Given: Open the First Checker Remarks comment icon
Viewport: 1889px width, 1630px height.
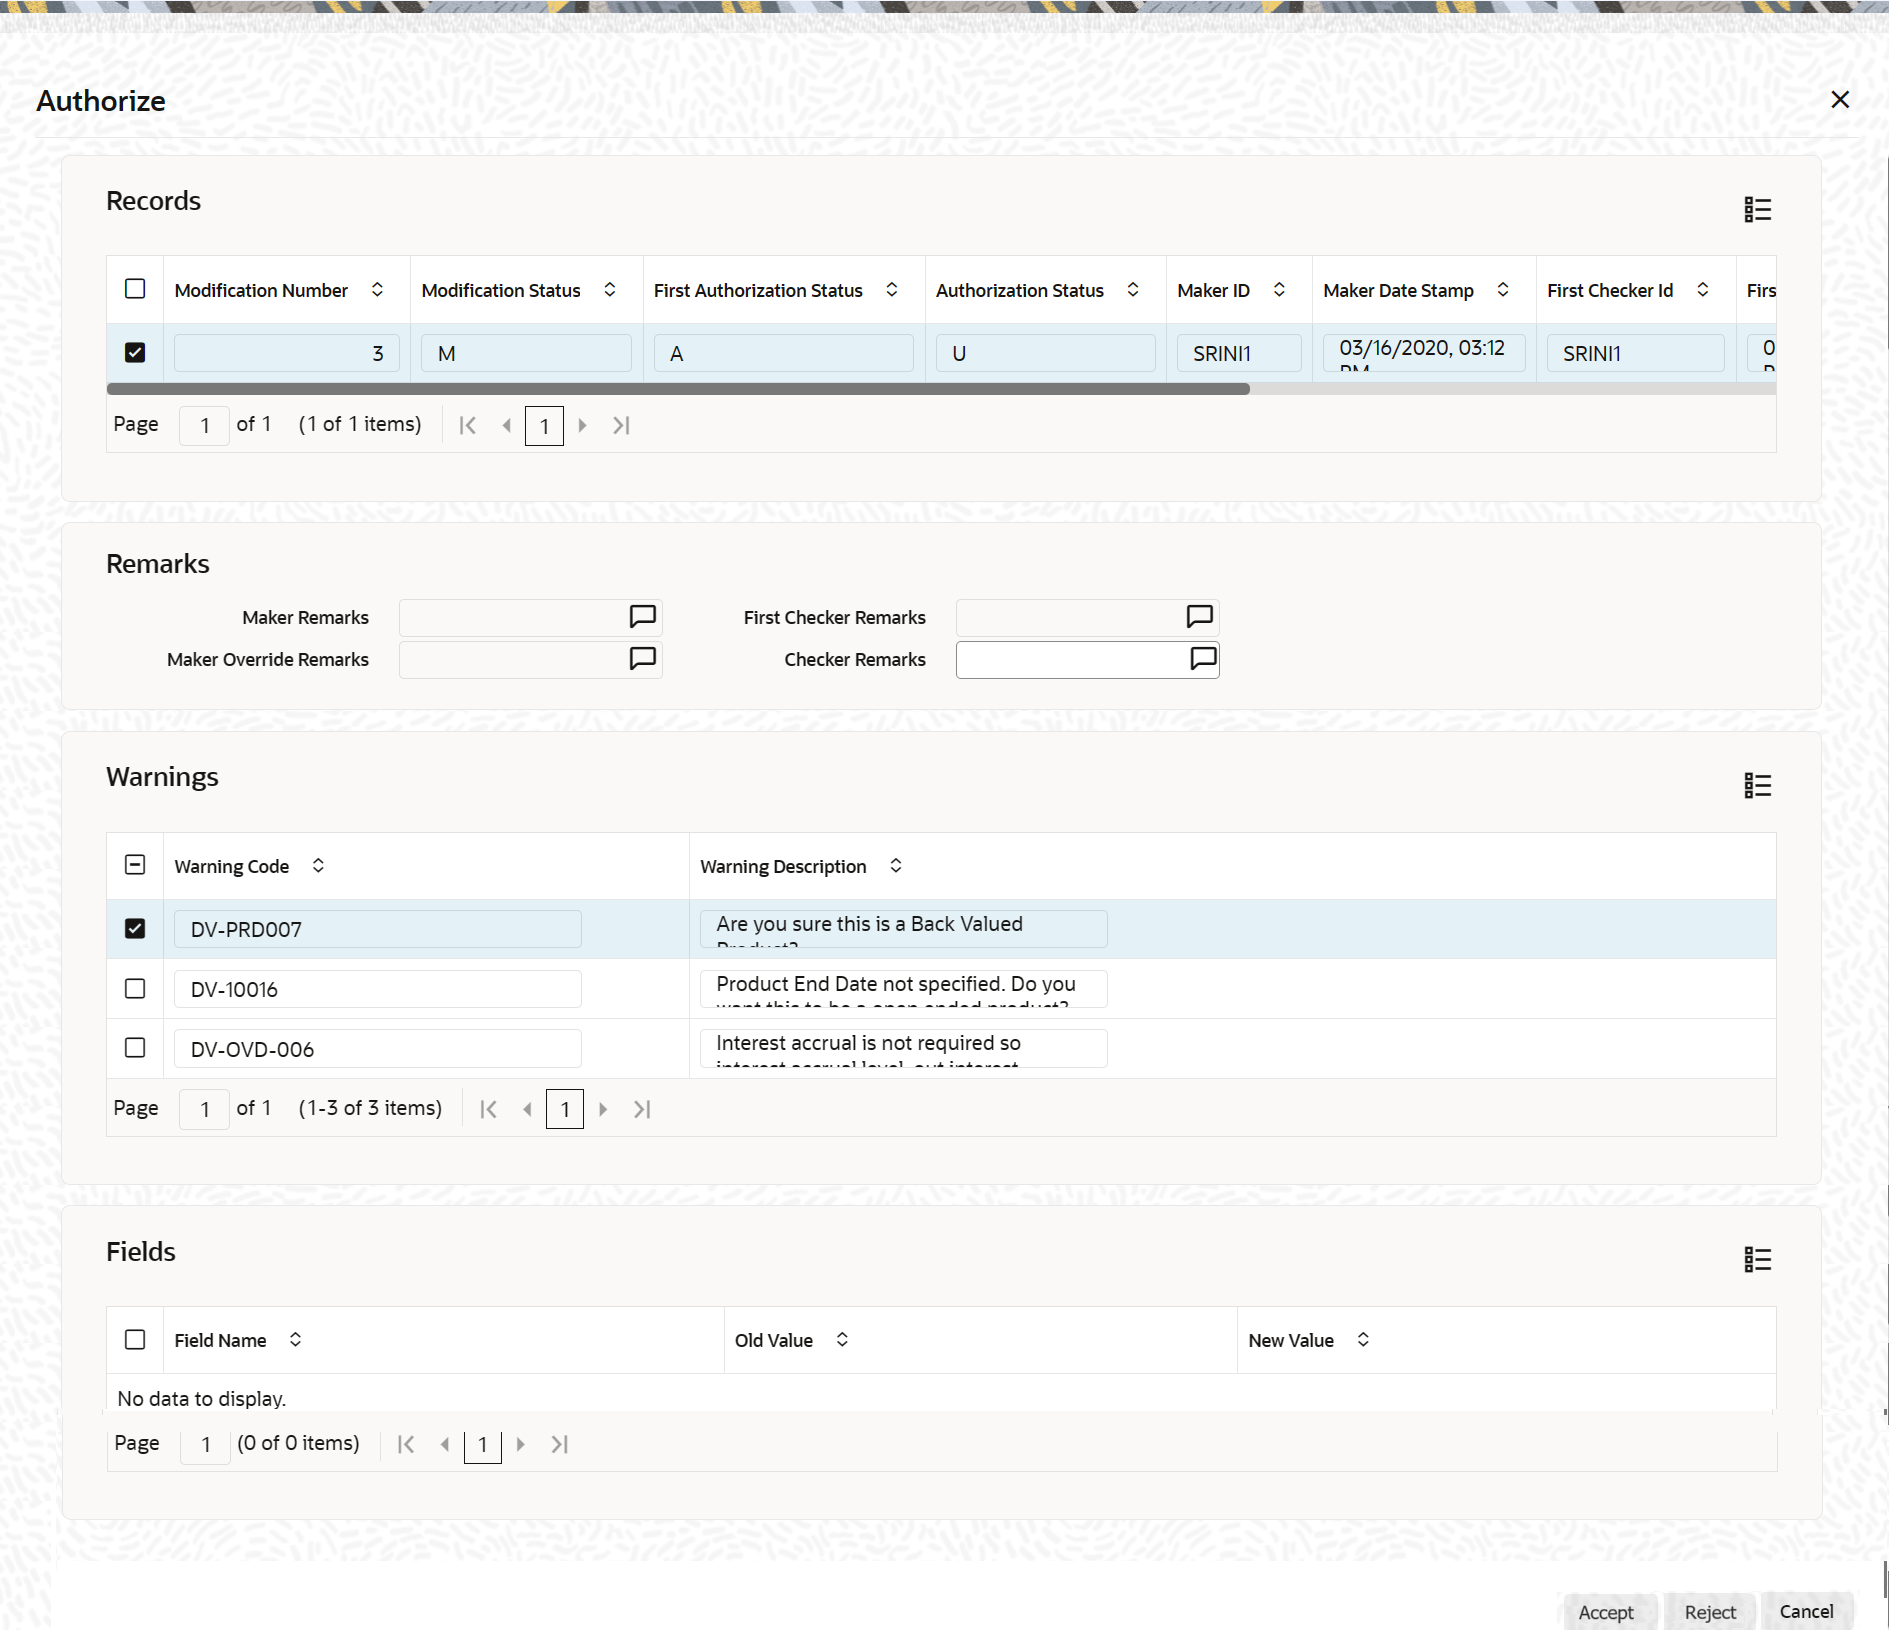Looking at the screenshot, I should (1198, 617).
